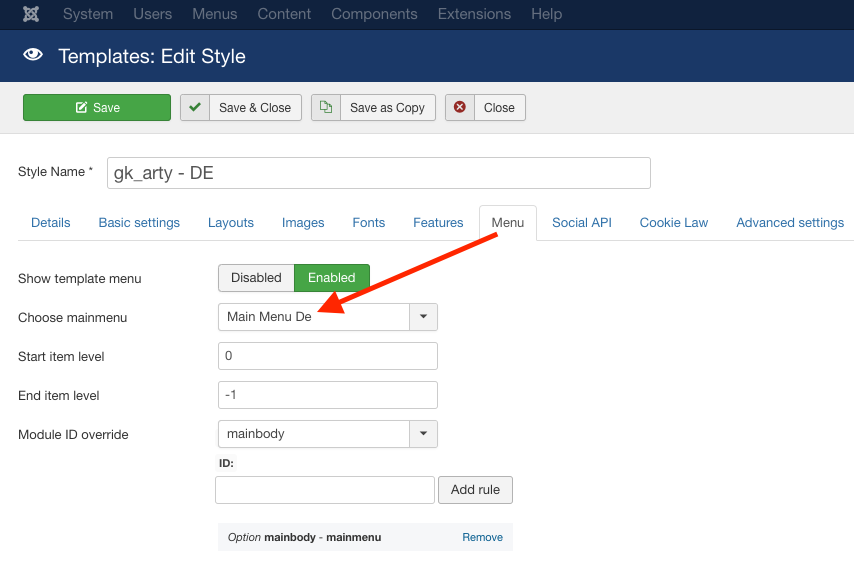The image size is (854, 582).
Task: Switch to the Advanced settings tab
Action: [790, 223]
